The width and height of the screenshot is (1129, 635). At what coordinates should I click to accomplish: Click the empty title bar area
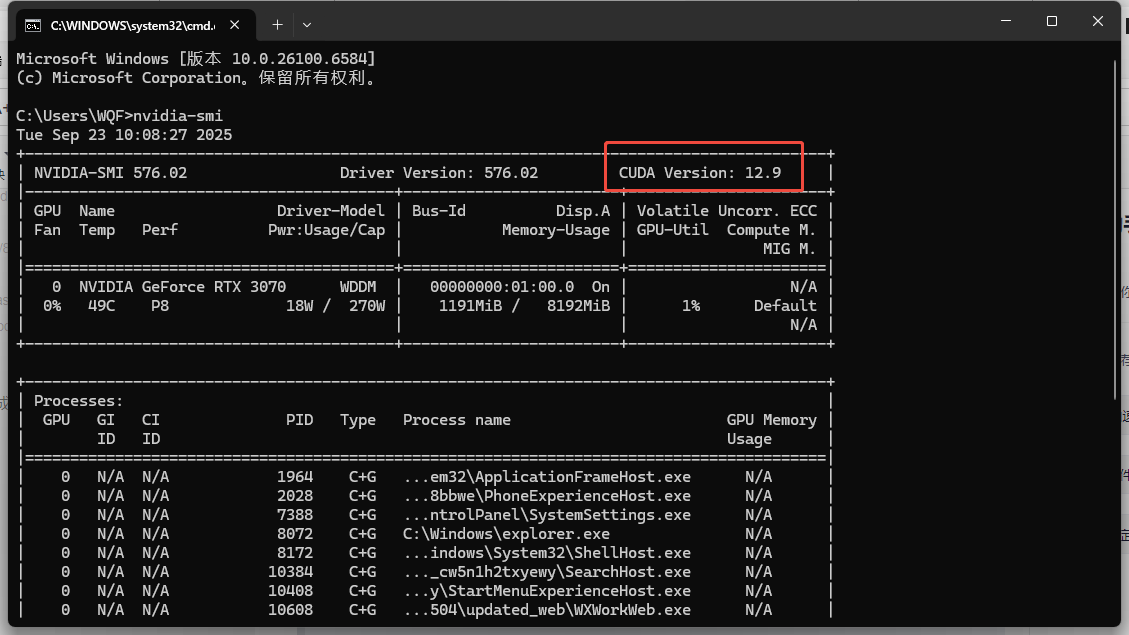(650, 22)
